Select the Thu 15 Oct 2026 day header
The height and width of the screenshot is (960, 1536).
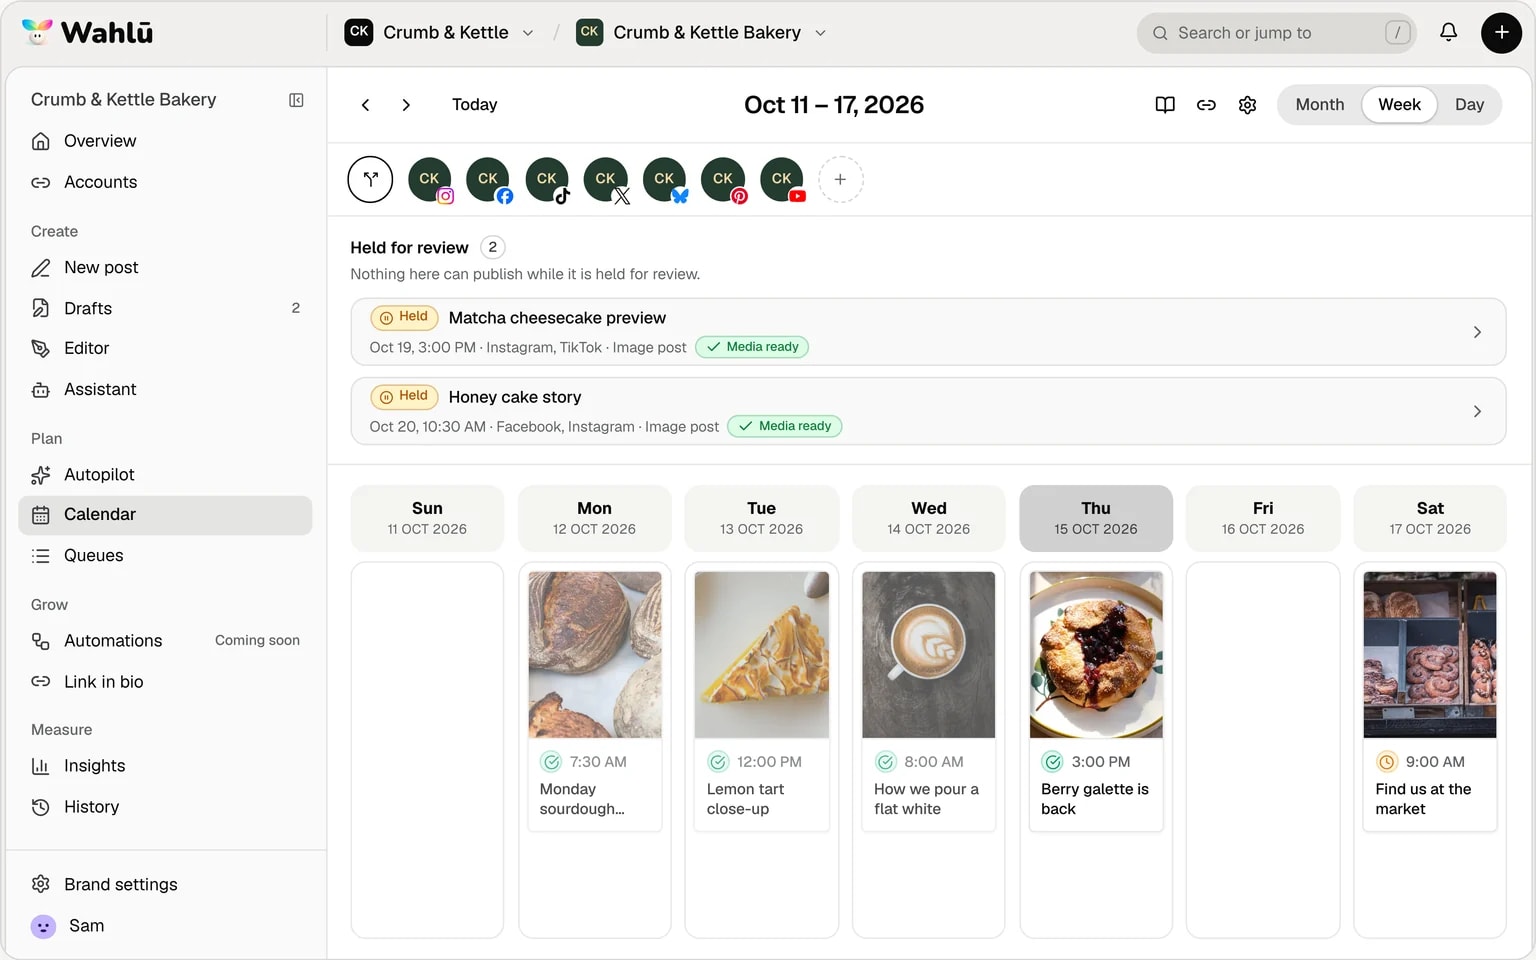pyautogui.click(x=1096, y=518)
